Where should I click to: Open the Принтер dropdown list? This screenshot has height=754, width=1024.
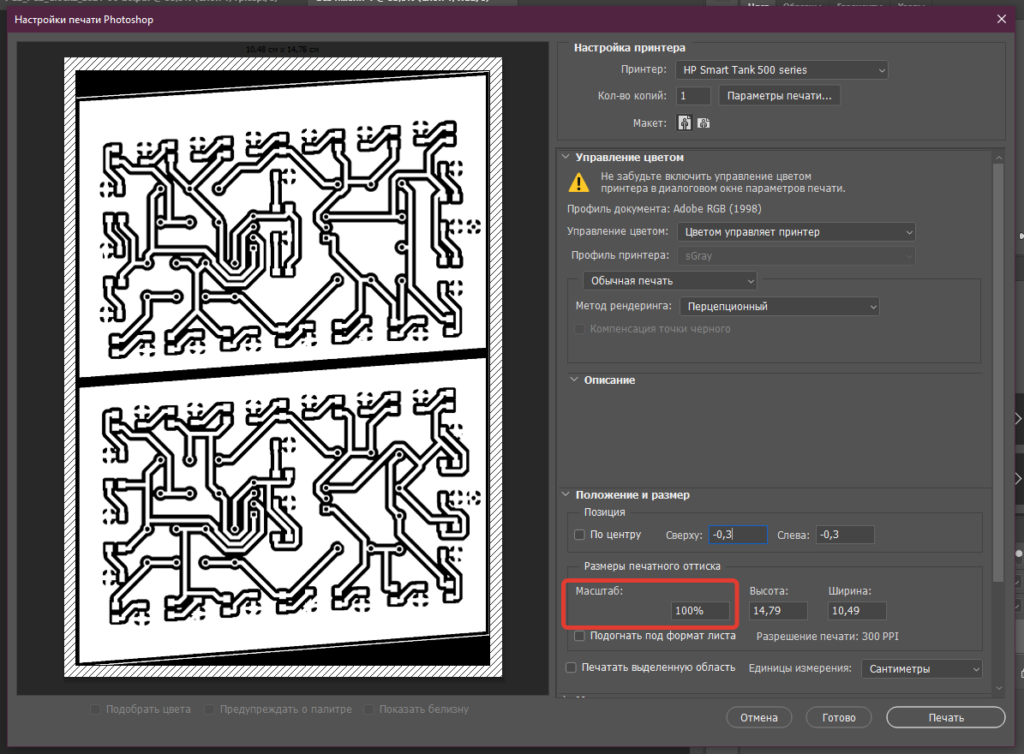780,70
